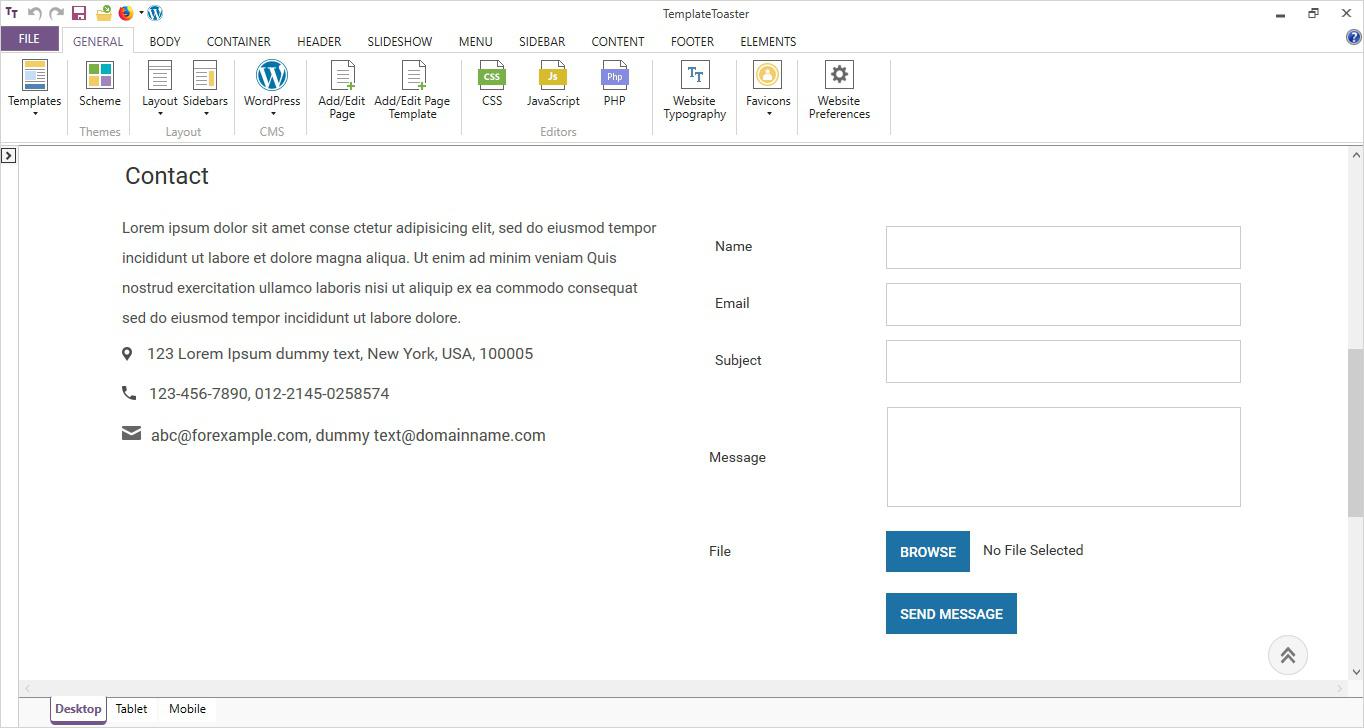Image resolution: width=1364 pixels, height=728 pixels.
Task: Expand the Layout dropdown
Action: 160,113
